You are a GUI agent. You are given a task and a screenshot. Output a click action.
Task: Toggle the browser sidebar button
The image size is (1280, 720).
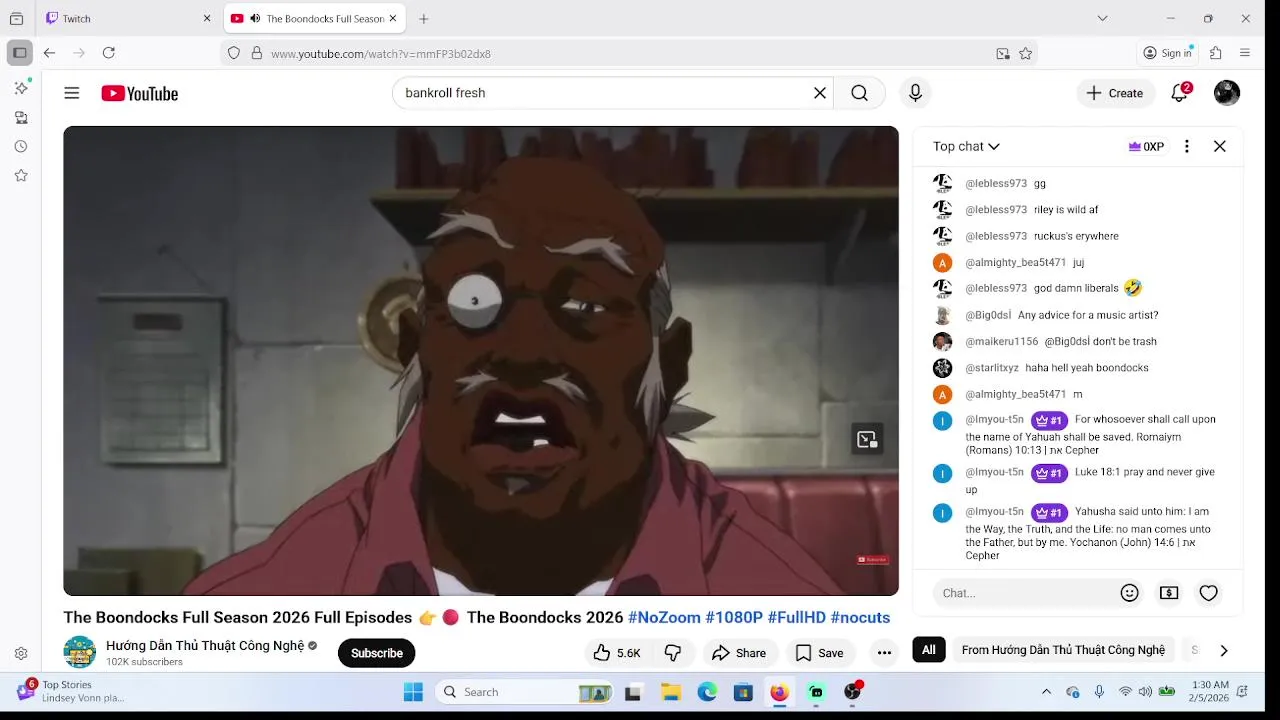(19, 53)
